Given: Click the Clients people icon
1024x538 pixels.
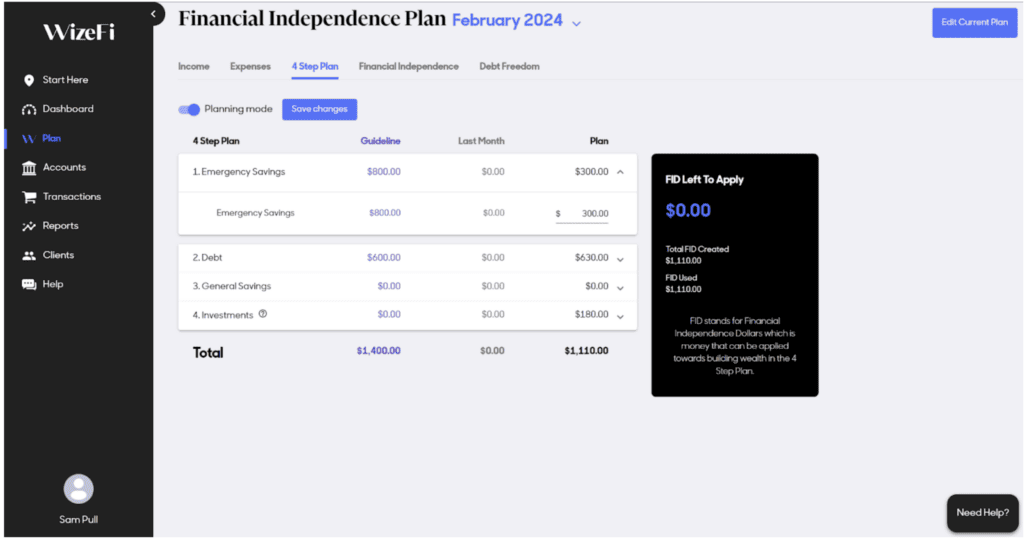Looking at the screenshot, I should 29,255.
